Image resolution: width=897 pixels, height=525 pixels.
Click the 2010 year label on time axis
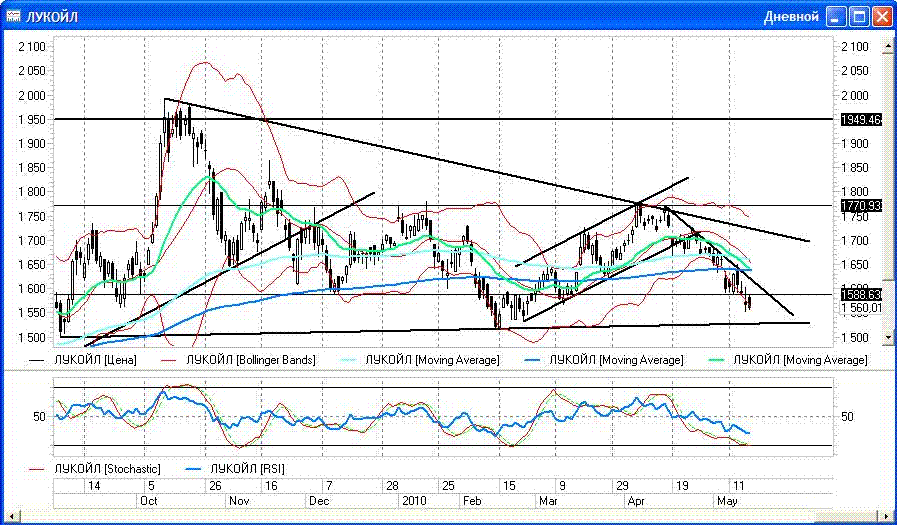414,501
